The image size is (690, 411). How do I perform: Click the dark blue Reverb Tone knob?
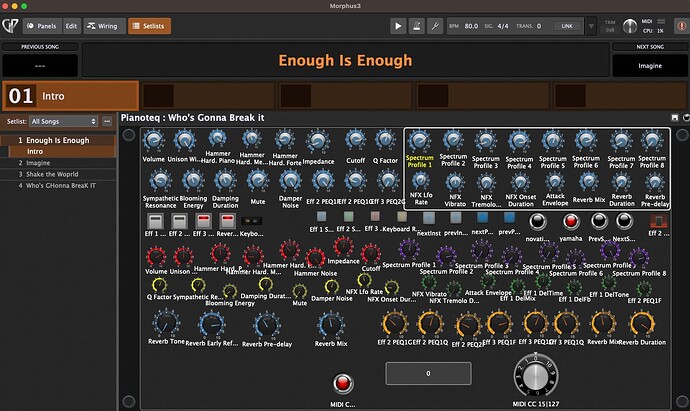(x=166, y=323)
